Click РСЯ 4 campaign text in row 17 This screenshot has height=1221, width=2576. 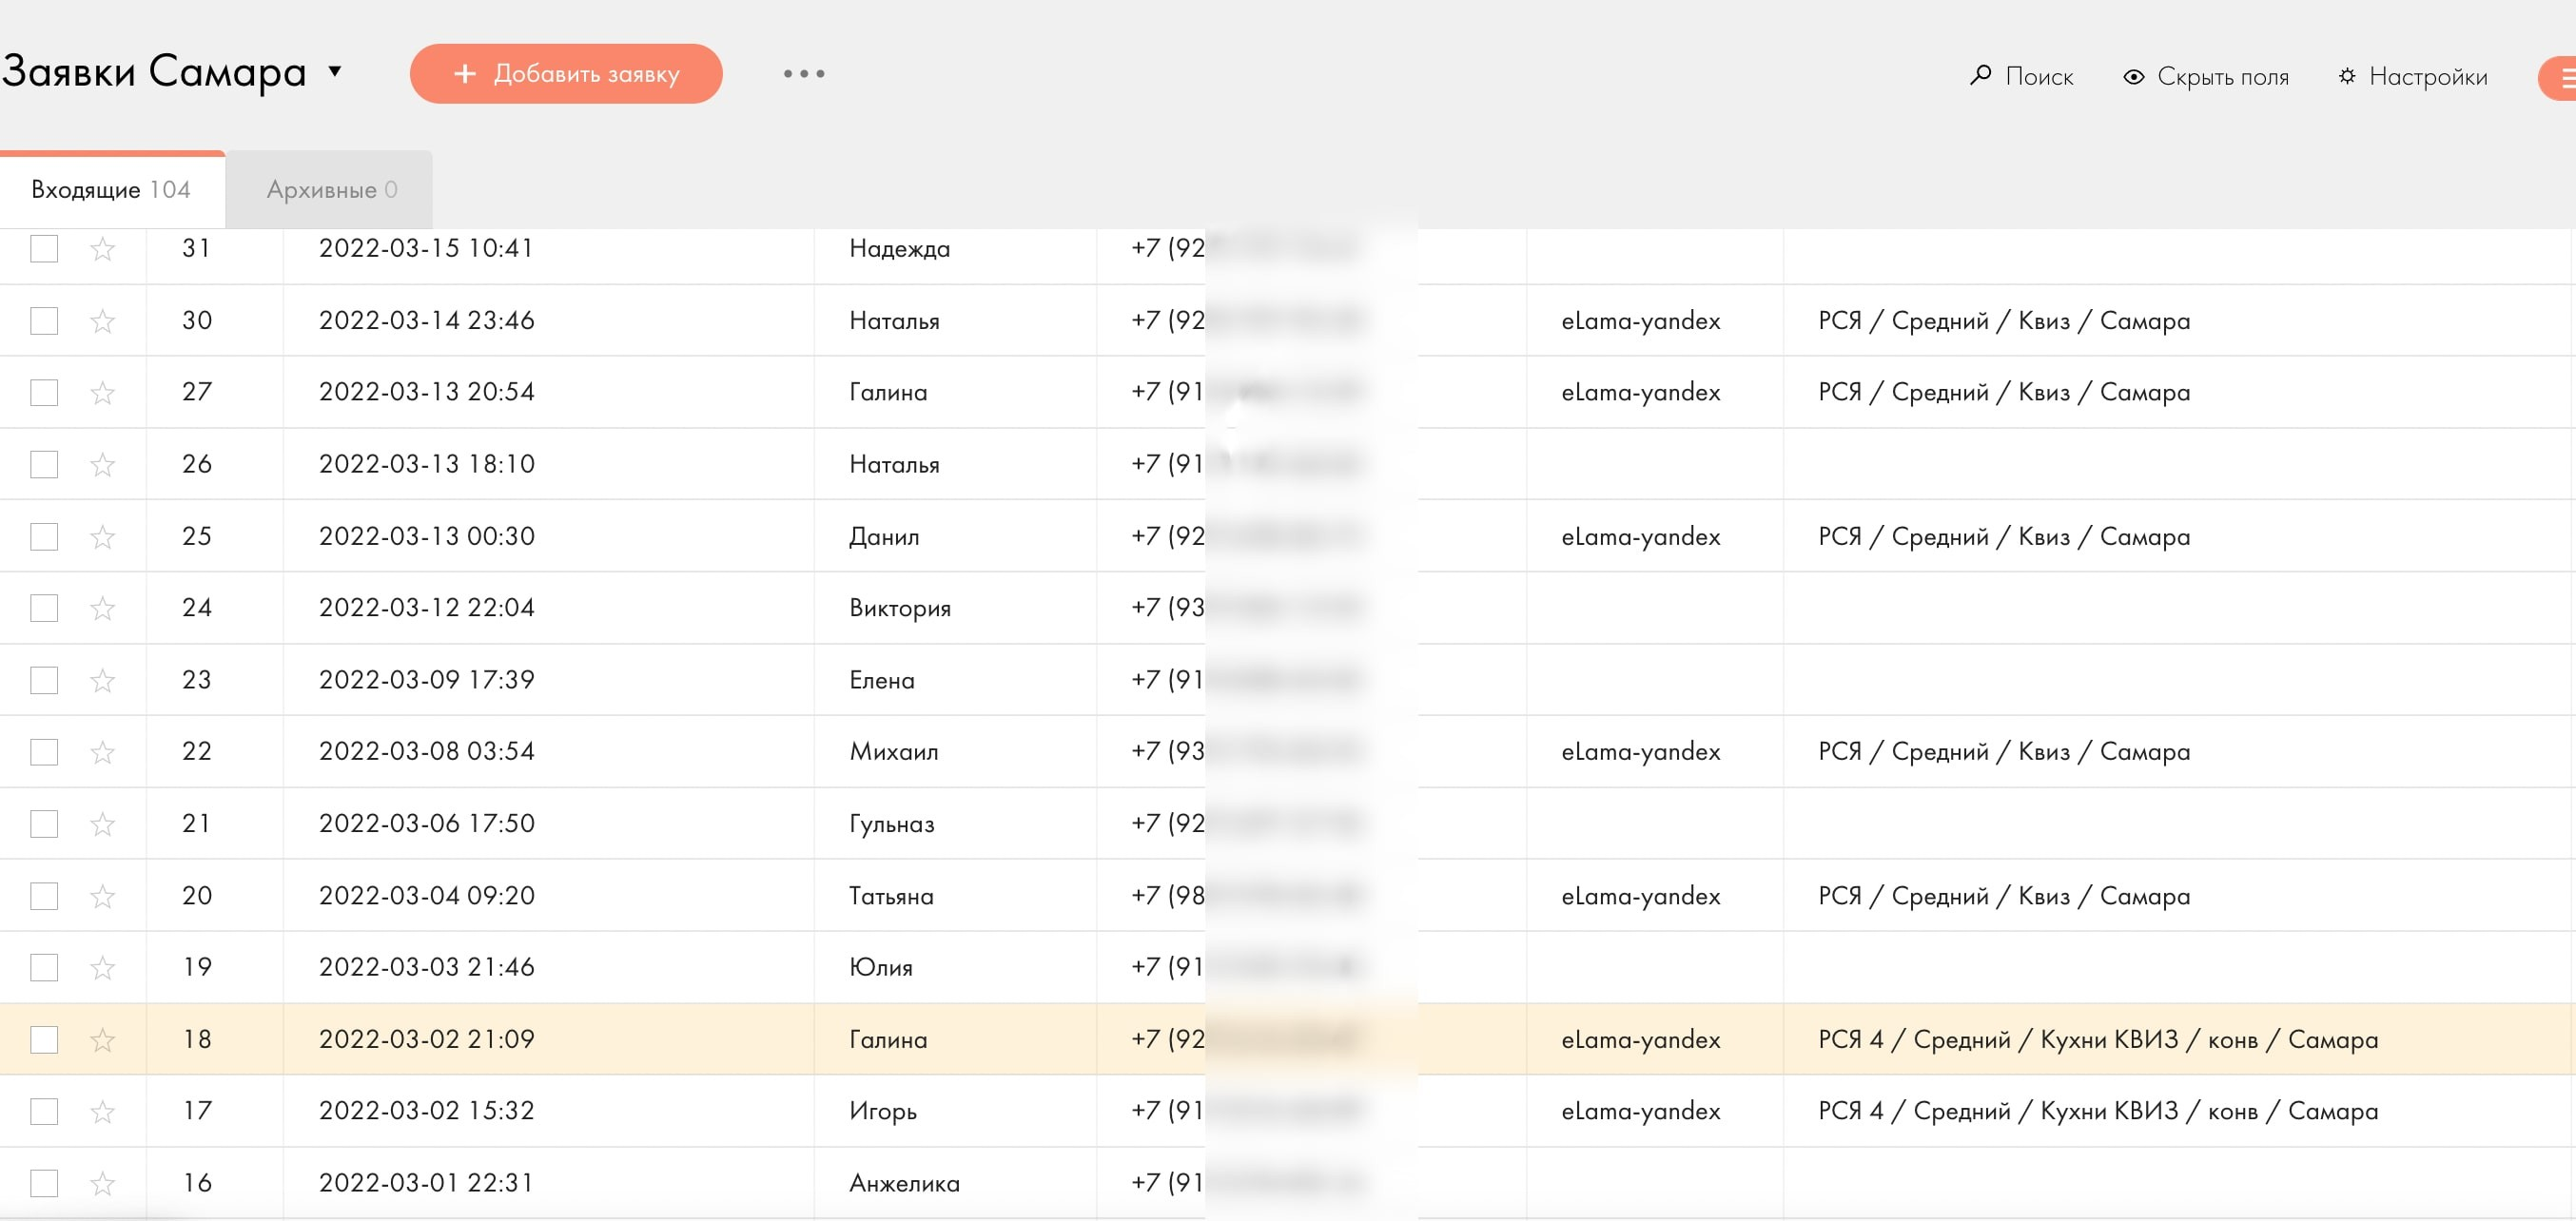[x=2098, y=1111]
